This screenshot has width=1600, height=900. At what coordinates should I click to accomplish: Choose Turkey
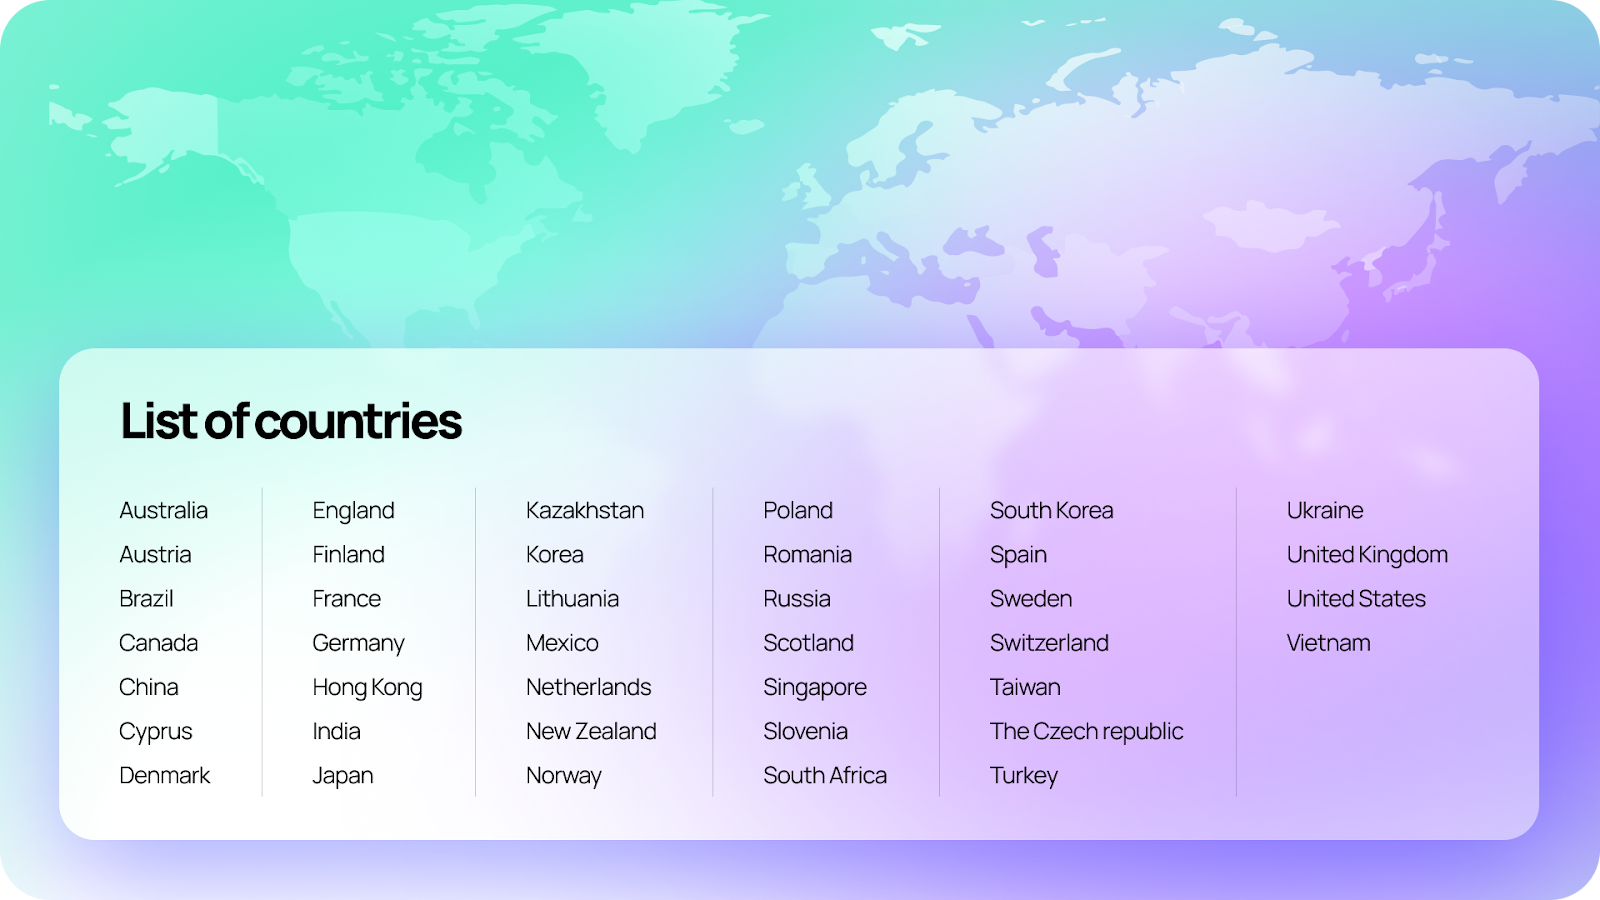point(1024,776)
